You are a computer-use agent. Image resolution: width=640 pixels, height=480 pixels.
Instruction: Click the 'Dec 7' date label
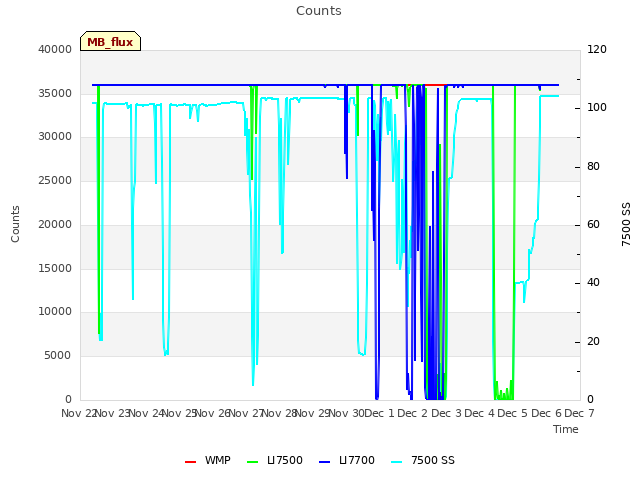(579, 413)
